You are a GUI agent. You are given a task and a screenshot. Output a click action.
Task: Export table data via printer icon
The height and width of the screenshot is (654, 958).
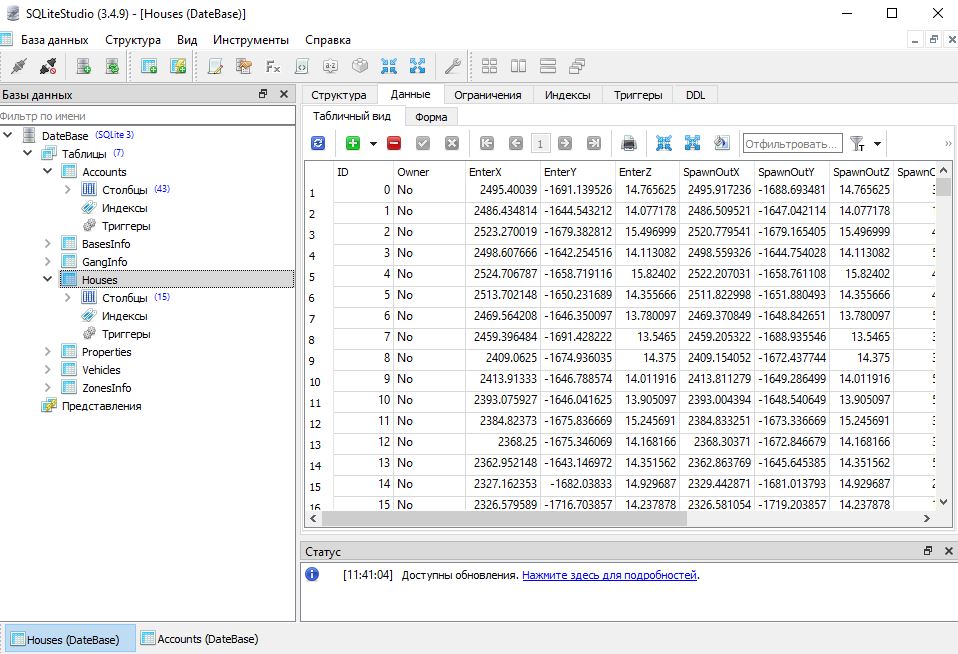(629, 143)
